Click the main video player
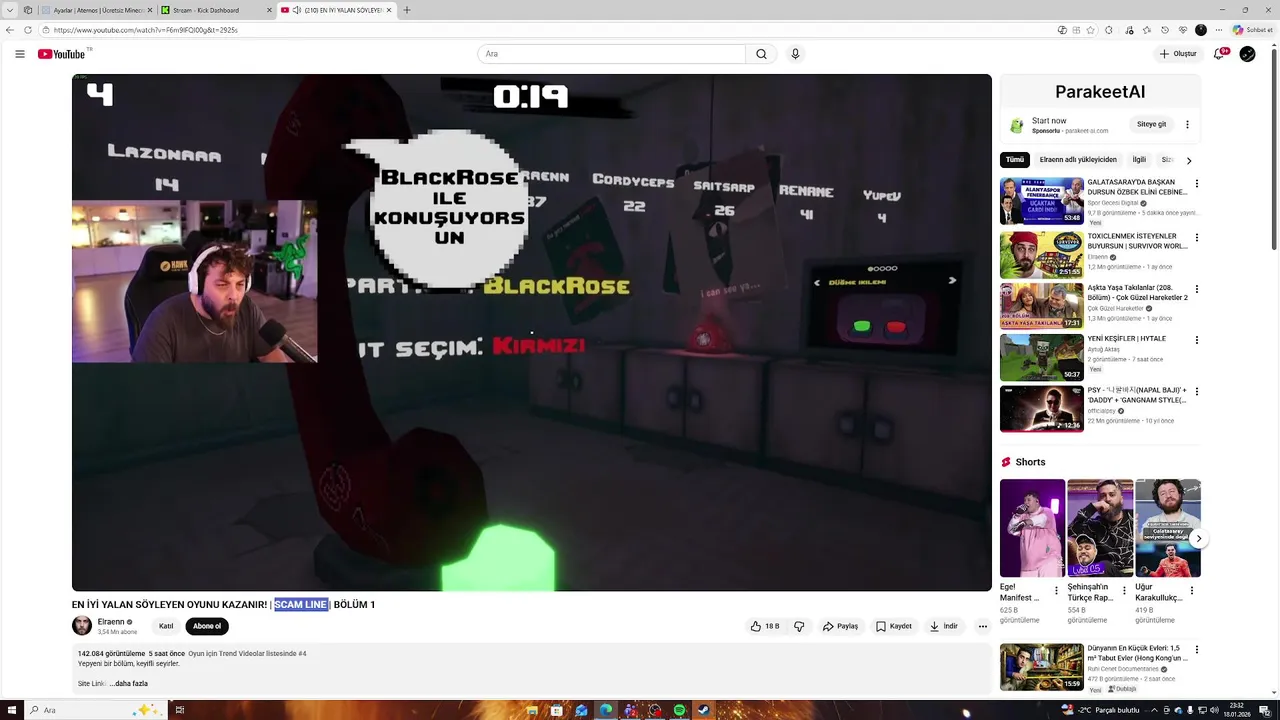Viewport: 1280px width, 720px height. pos(532,332)
